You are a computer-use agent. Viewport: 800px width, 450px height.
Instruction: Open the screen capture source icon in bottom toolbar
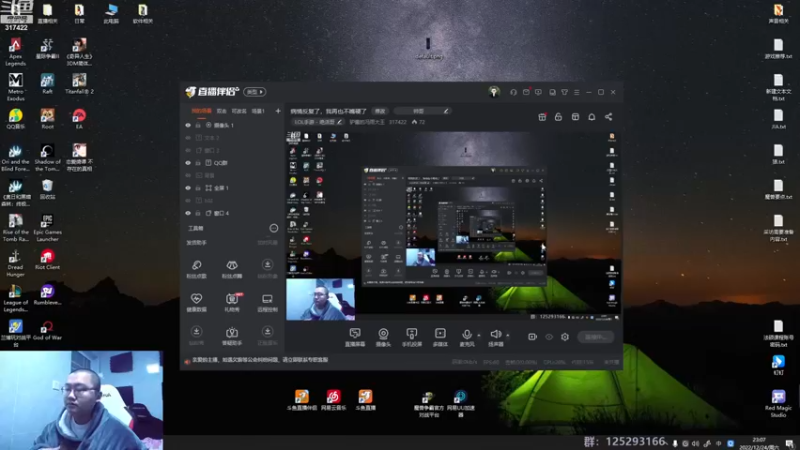pyautogui.click(x=355, y=334)
